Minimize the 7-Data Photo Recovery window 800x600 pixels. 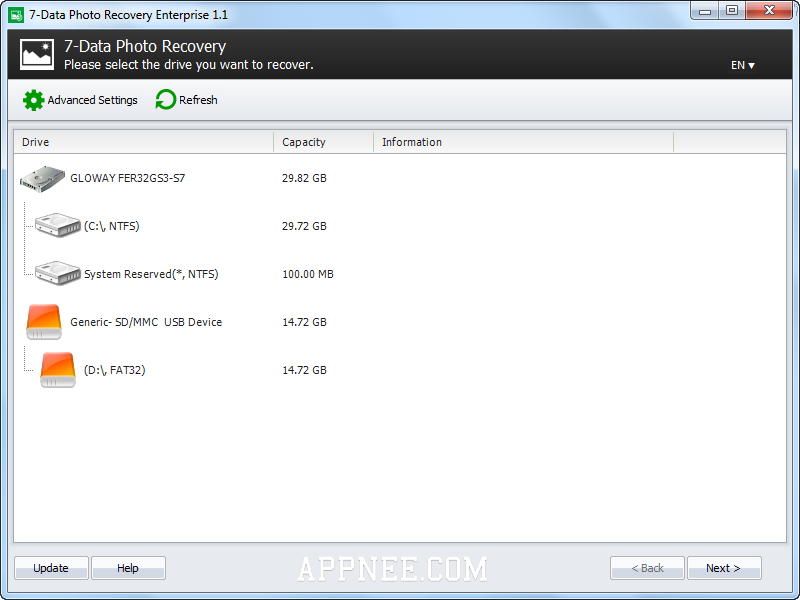[x=705, y=11]
